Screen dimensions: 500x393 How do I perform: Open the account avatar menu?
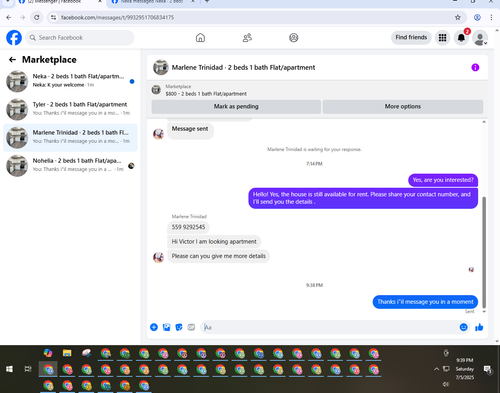480,38
